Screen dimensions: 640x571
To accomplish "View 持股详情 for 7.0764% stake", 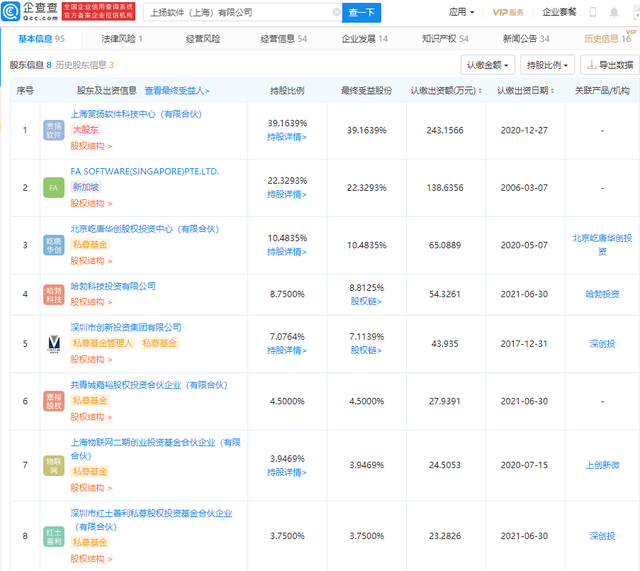I will [x=287, y=351].
